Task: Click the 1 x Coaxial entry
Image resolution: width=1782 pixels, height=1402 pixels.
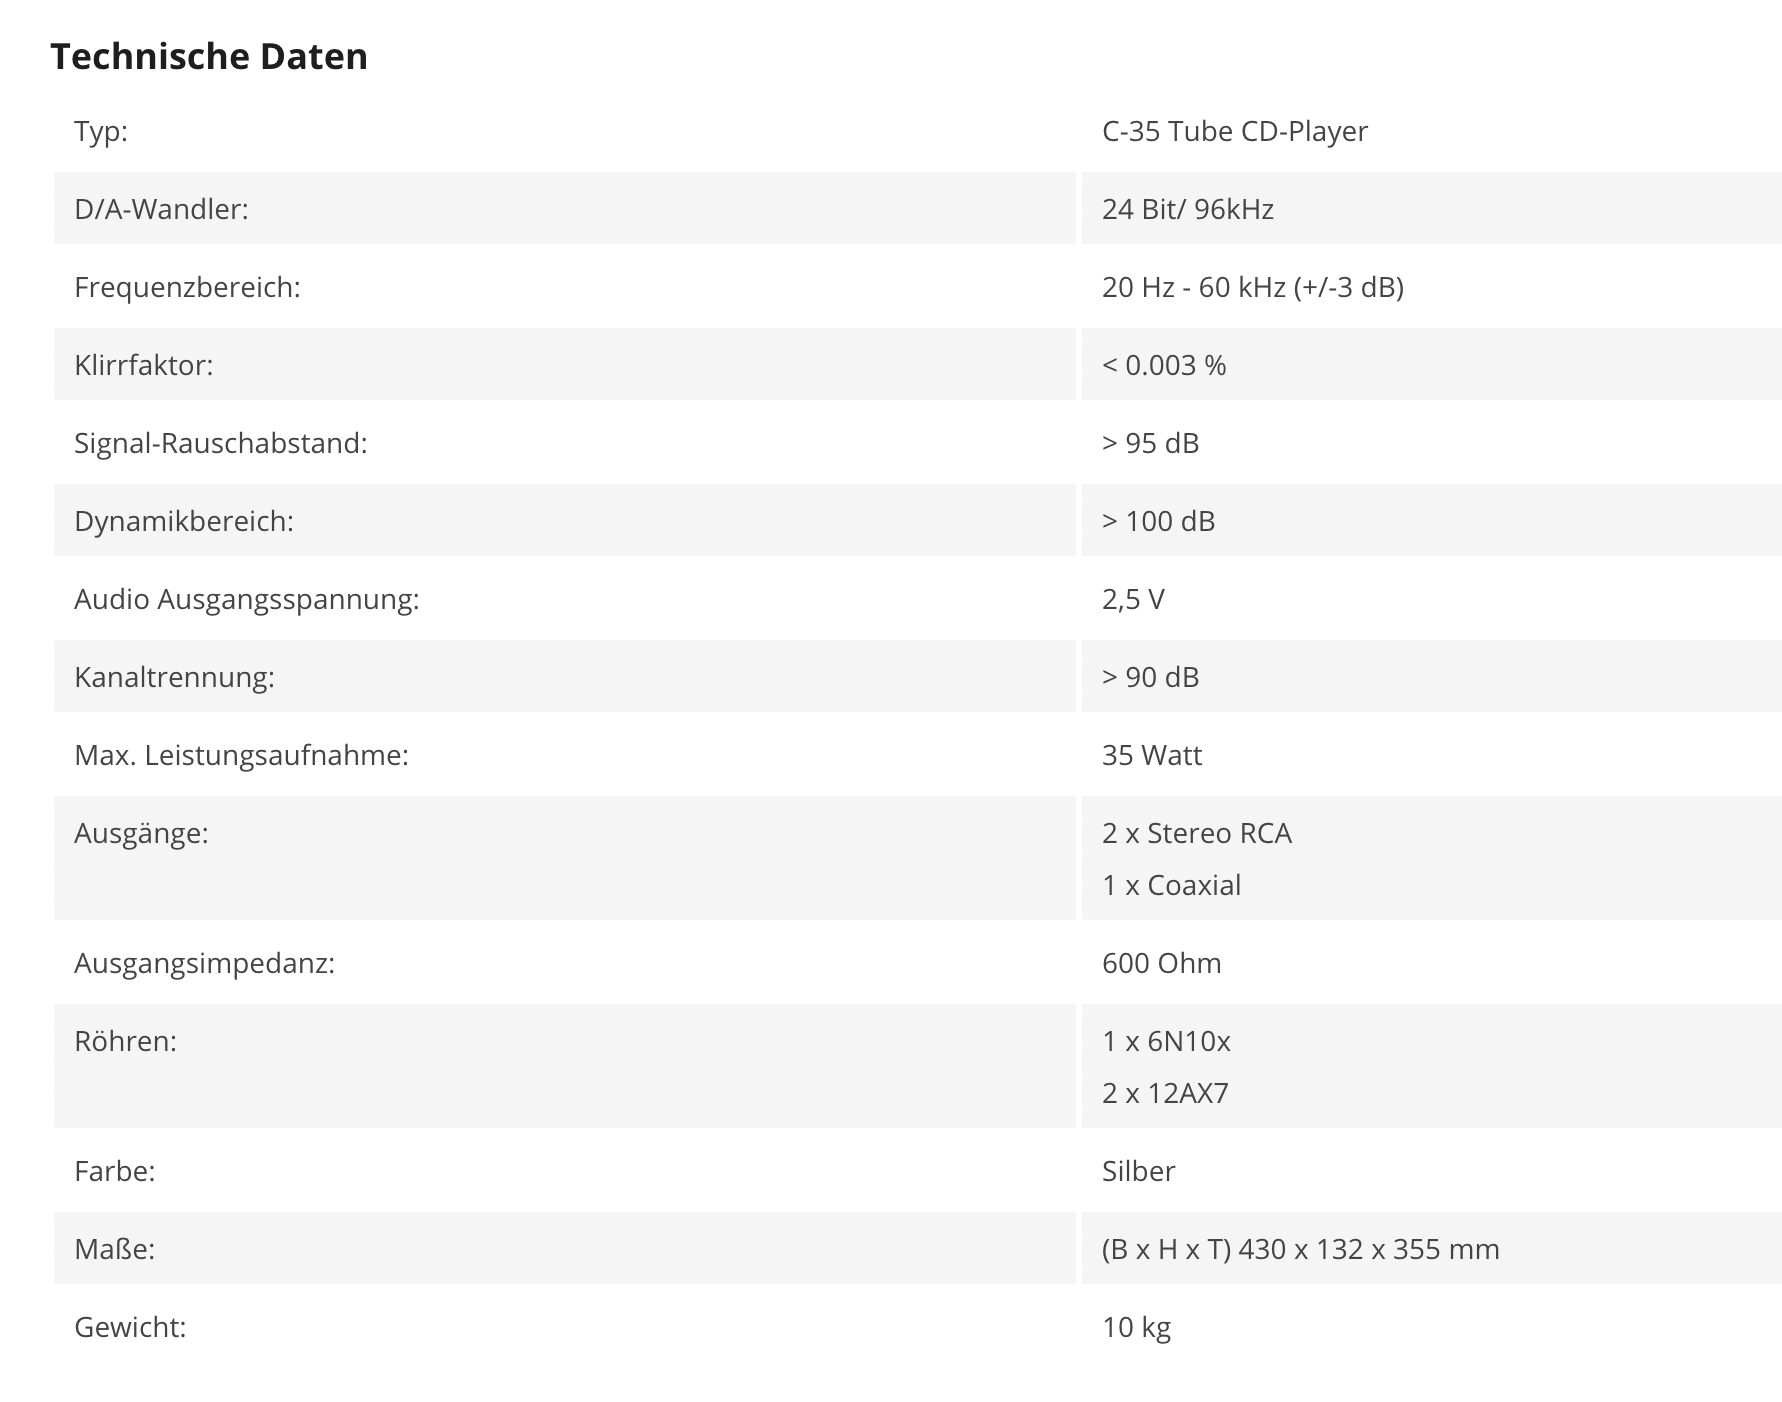Action: pyautogui.click(x=1172, y=885)
